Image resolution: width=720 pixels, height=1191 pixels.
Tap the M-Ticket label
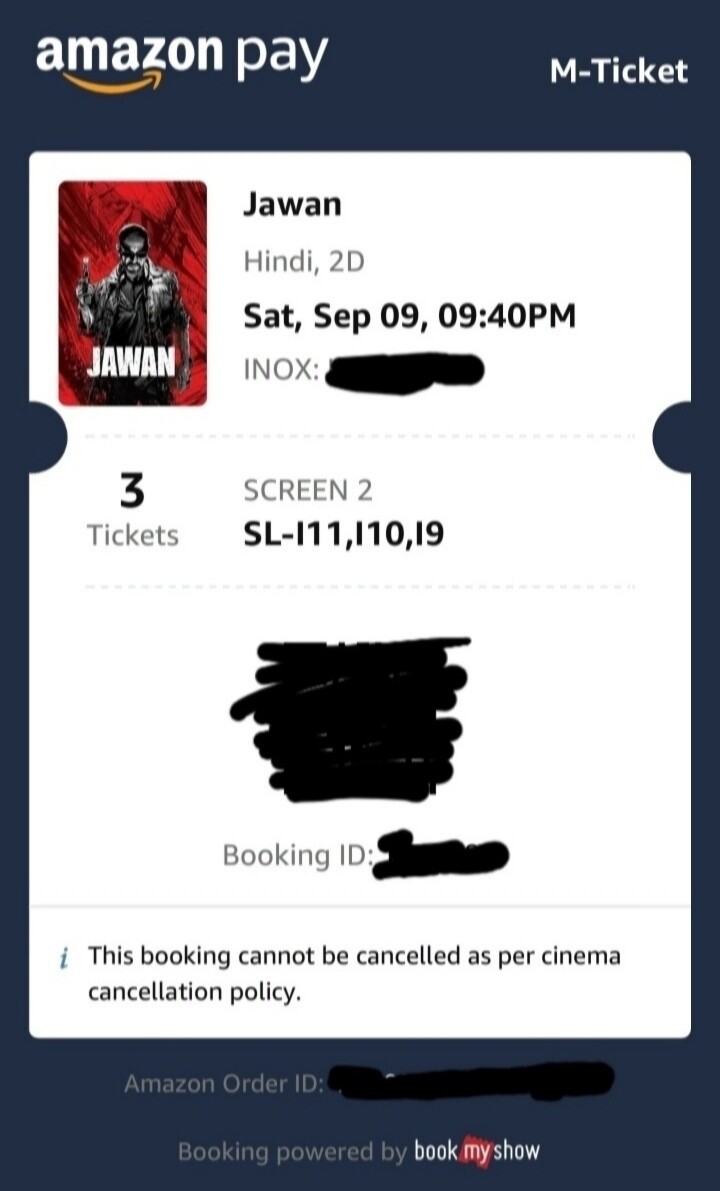(619, 71)
